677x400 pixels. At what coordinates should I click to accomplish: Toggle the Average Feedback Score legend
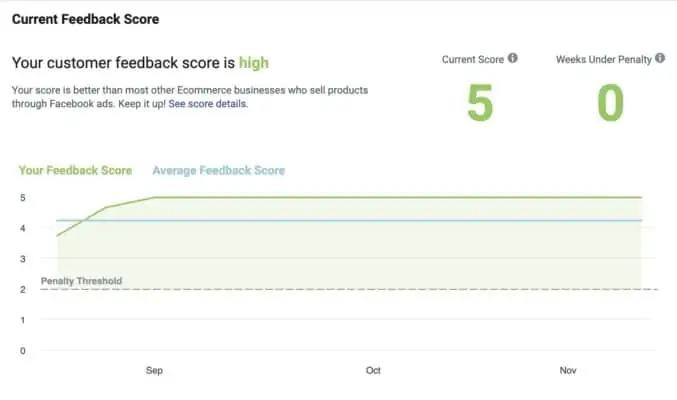[218, 171]
